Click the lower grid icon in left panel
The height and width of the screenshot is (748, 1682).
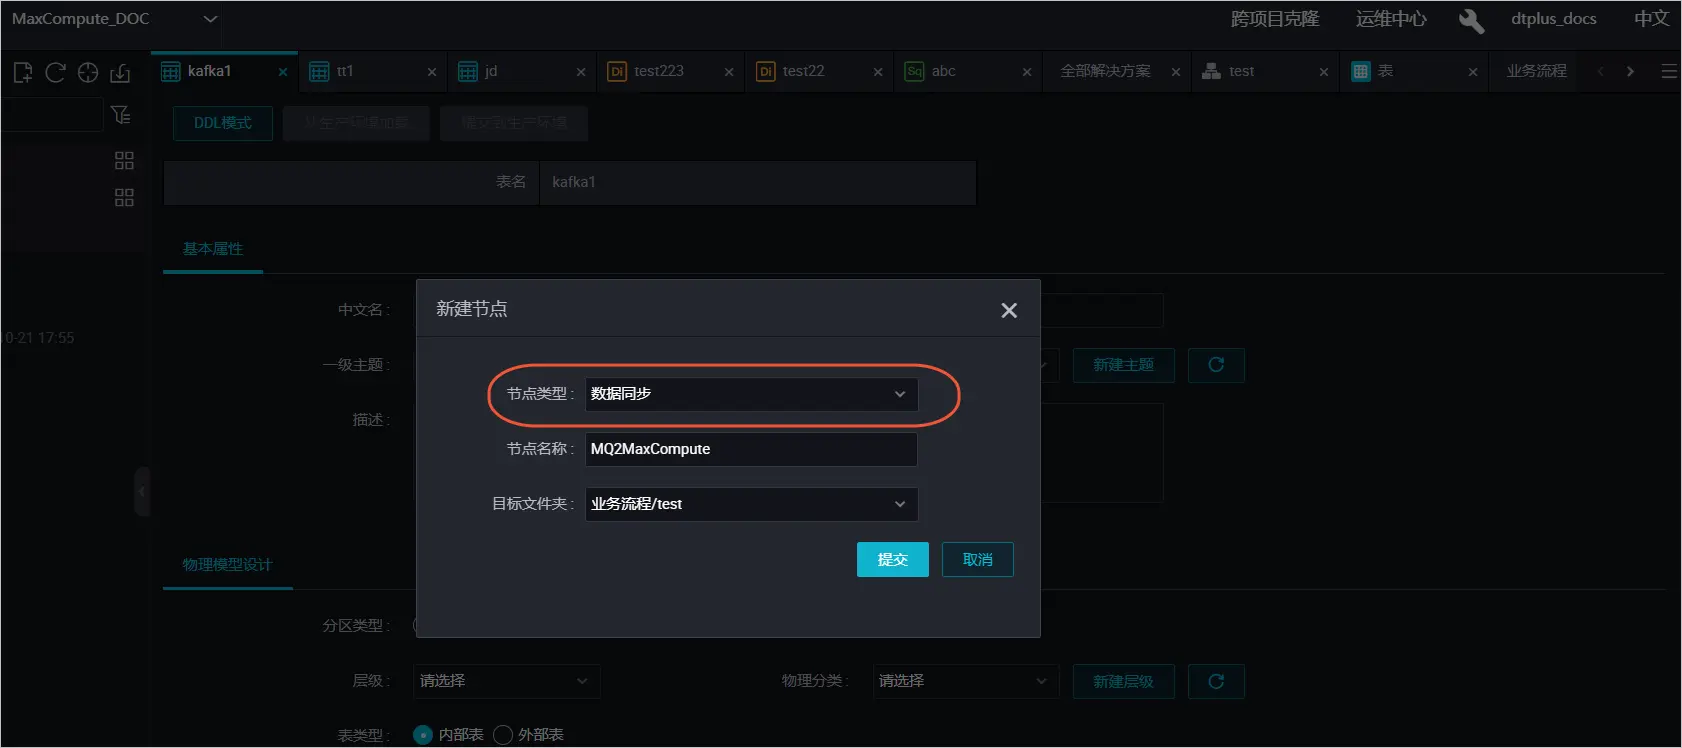coord(124,197)
